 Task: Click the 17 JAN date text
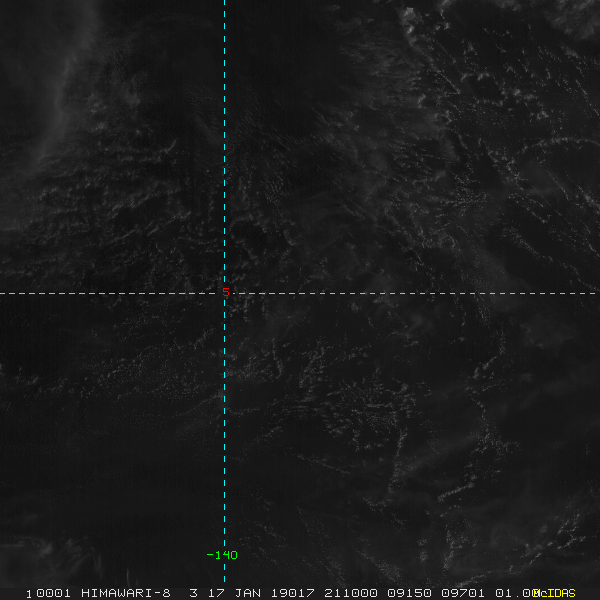(234, 593)
